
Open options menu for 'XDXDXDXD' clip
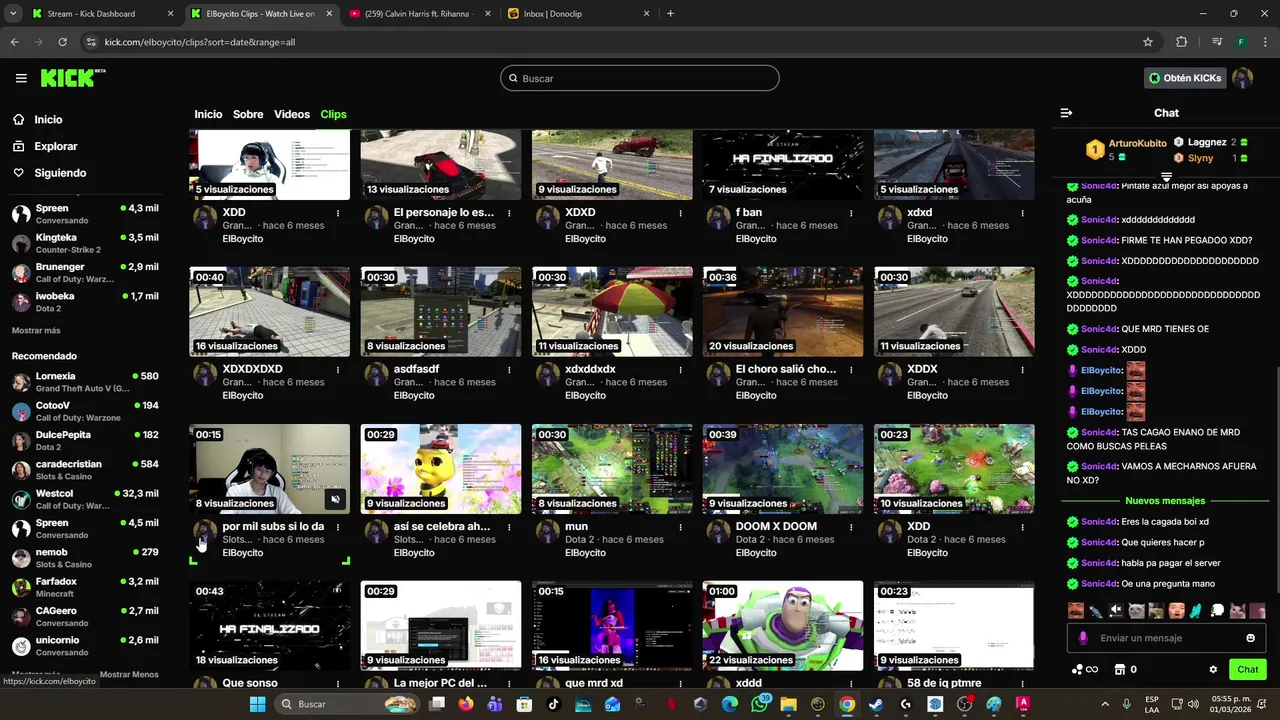click(x=338, y=369)
